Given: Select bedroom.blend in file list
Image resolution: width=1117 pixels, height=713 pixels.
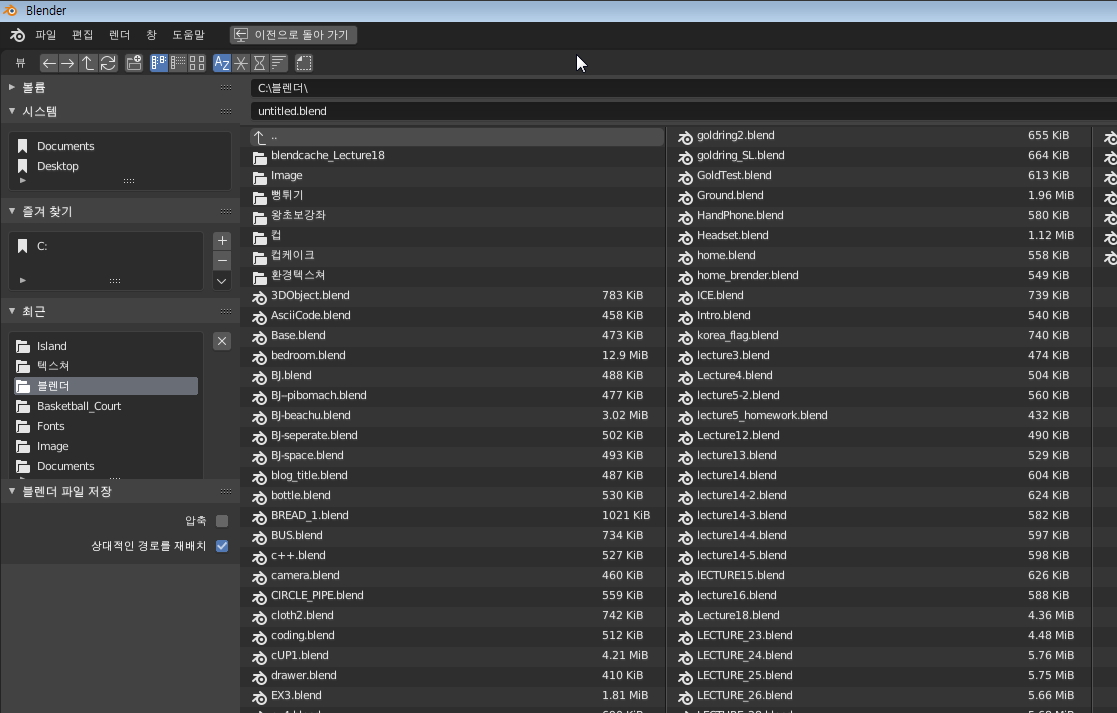Looking at the screenshot, I should tap(457, 355).
